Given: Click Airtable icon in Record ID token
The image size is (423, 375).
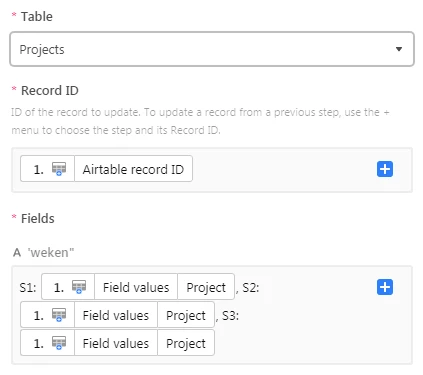Looking at the screenshot, I should pyautogui.click(x=59, y=169).
